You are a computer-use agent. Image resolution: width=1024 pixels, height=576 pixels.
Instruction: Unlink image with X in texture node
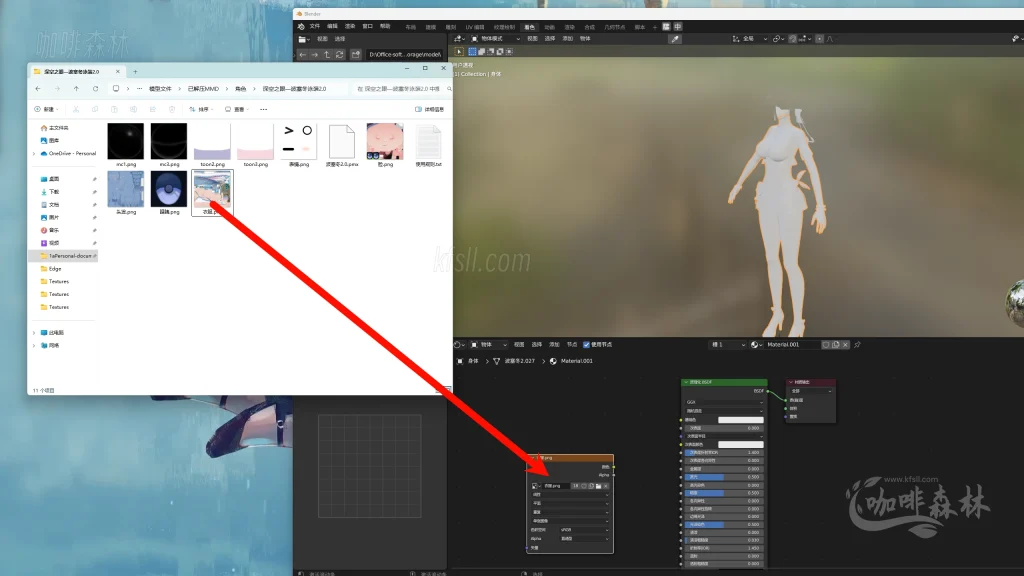(x=606, y=486)
